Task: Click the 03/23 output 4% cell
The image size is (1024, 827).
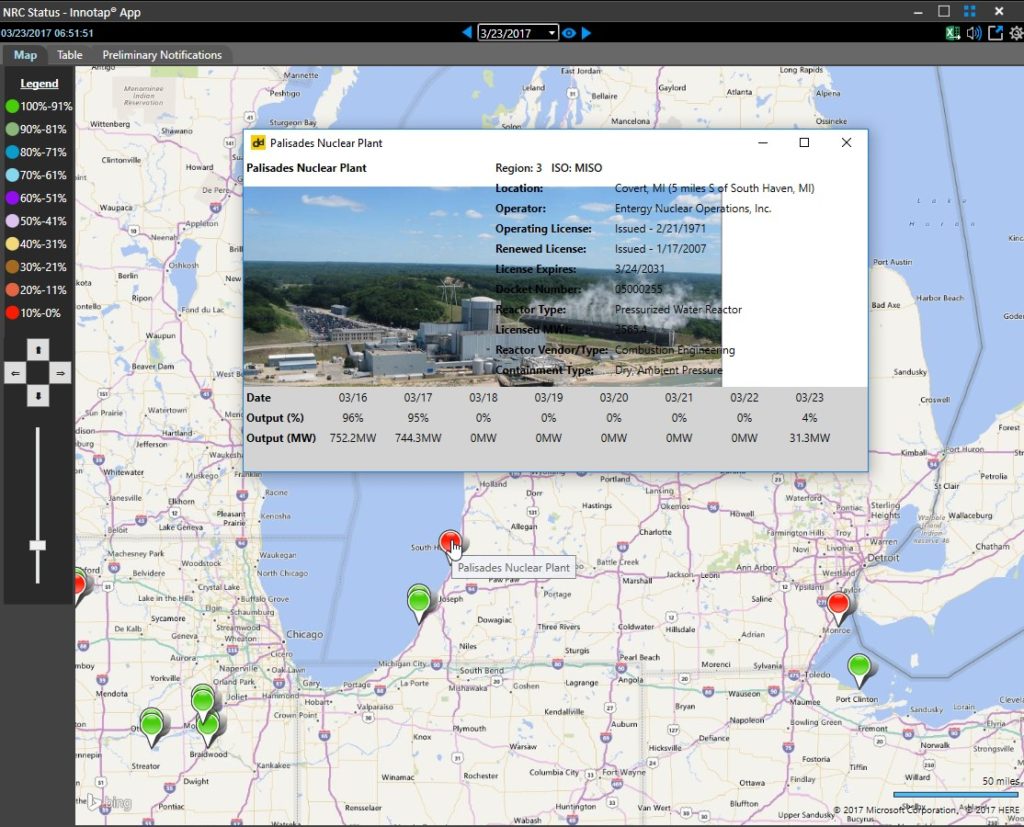Action: point(809,417)
